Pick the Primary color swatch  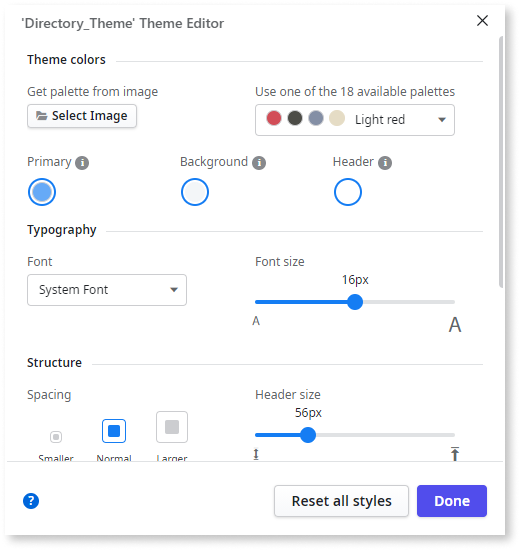point(42,192)
